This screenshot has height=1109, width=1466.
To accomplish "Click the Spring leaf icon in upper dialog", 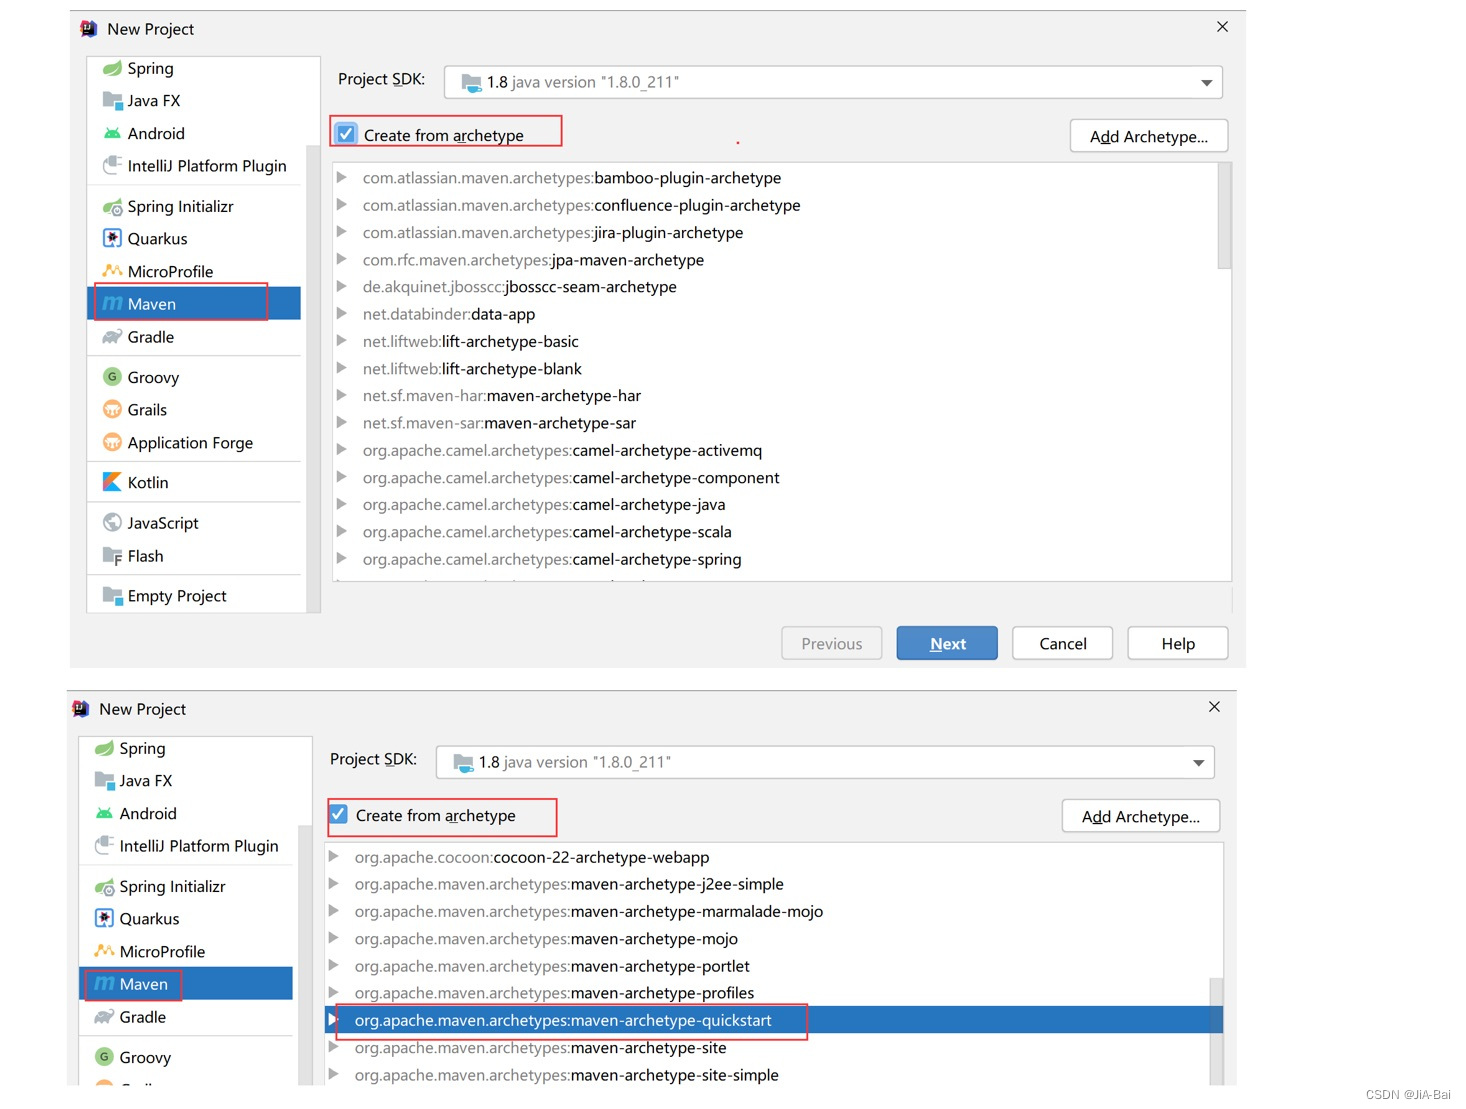I will (x=112, y=68).
